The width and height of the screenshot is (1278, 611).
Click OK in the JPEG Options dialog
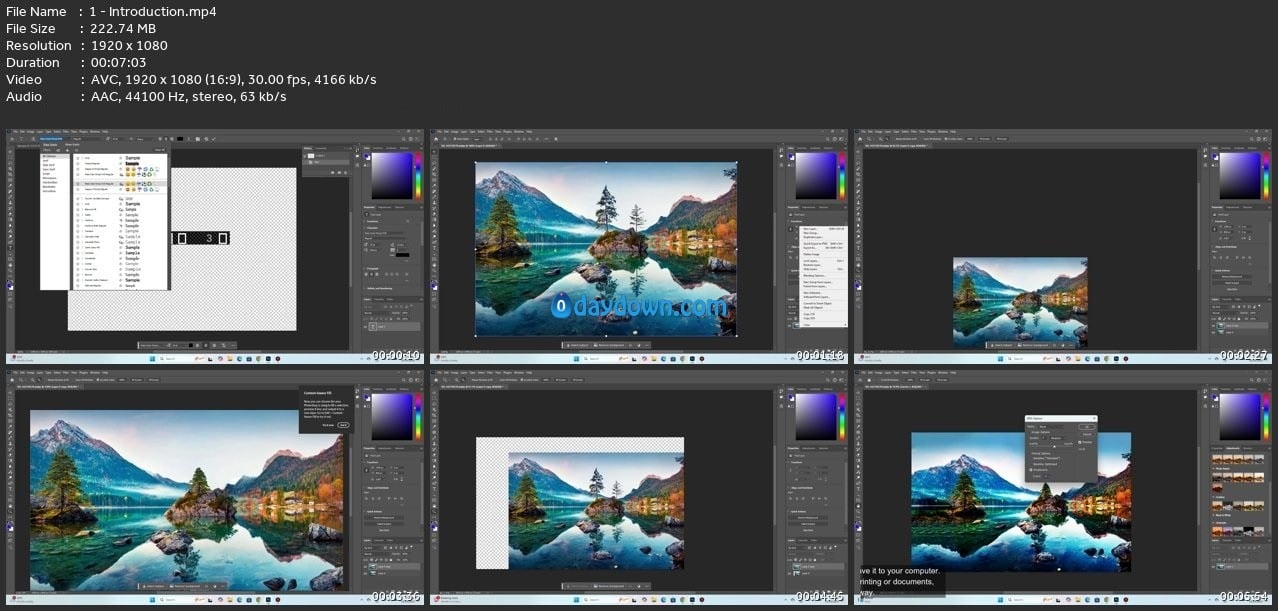1086,426
